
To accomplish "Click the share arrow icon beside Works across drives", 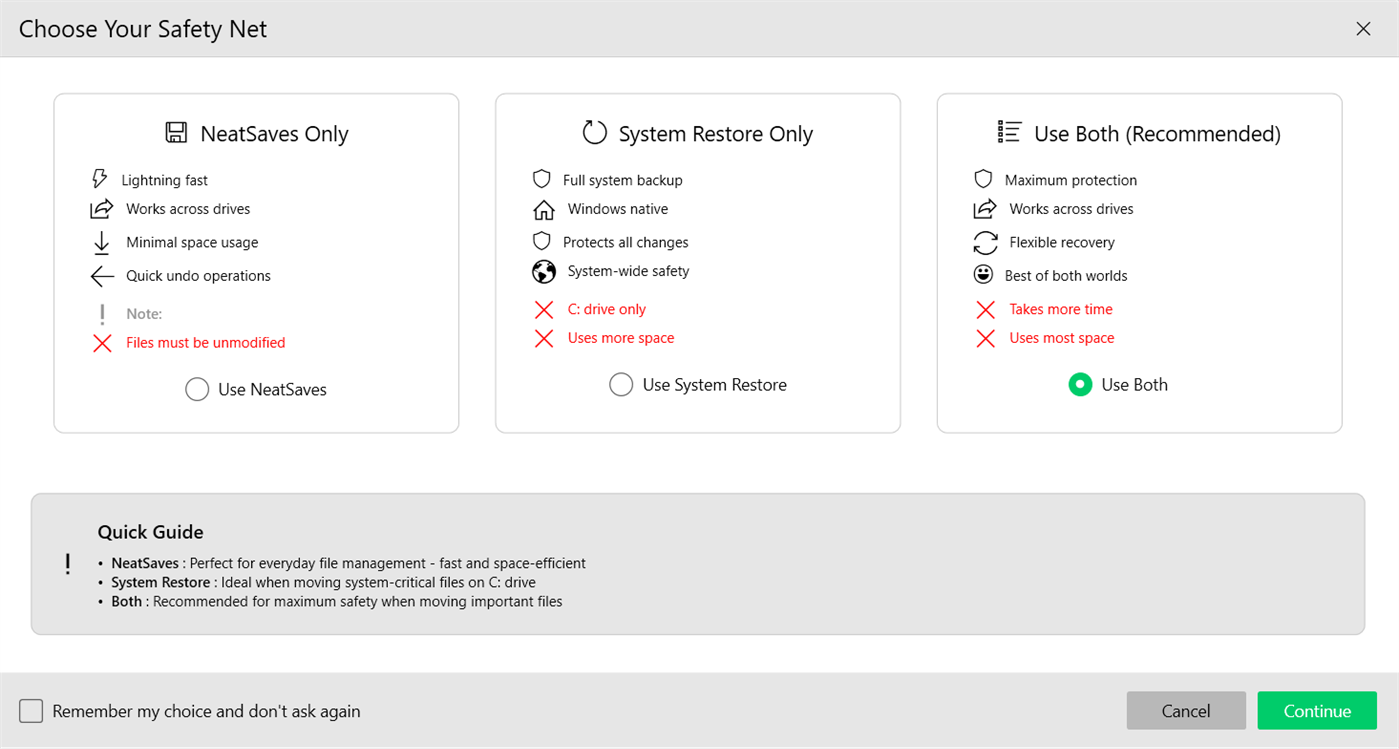I will click(x=100, y=208).
